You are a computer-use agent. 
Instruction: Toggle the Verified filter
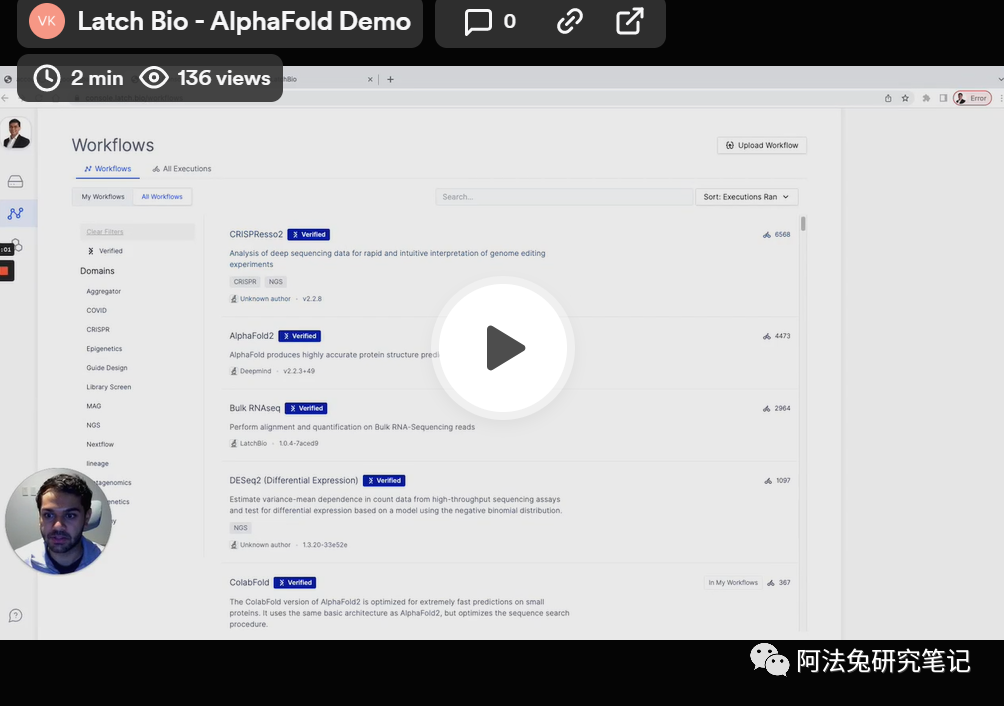tap(105, 251)
